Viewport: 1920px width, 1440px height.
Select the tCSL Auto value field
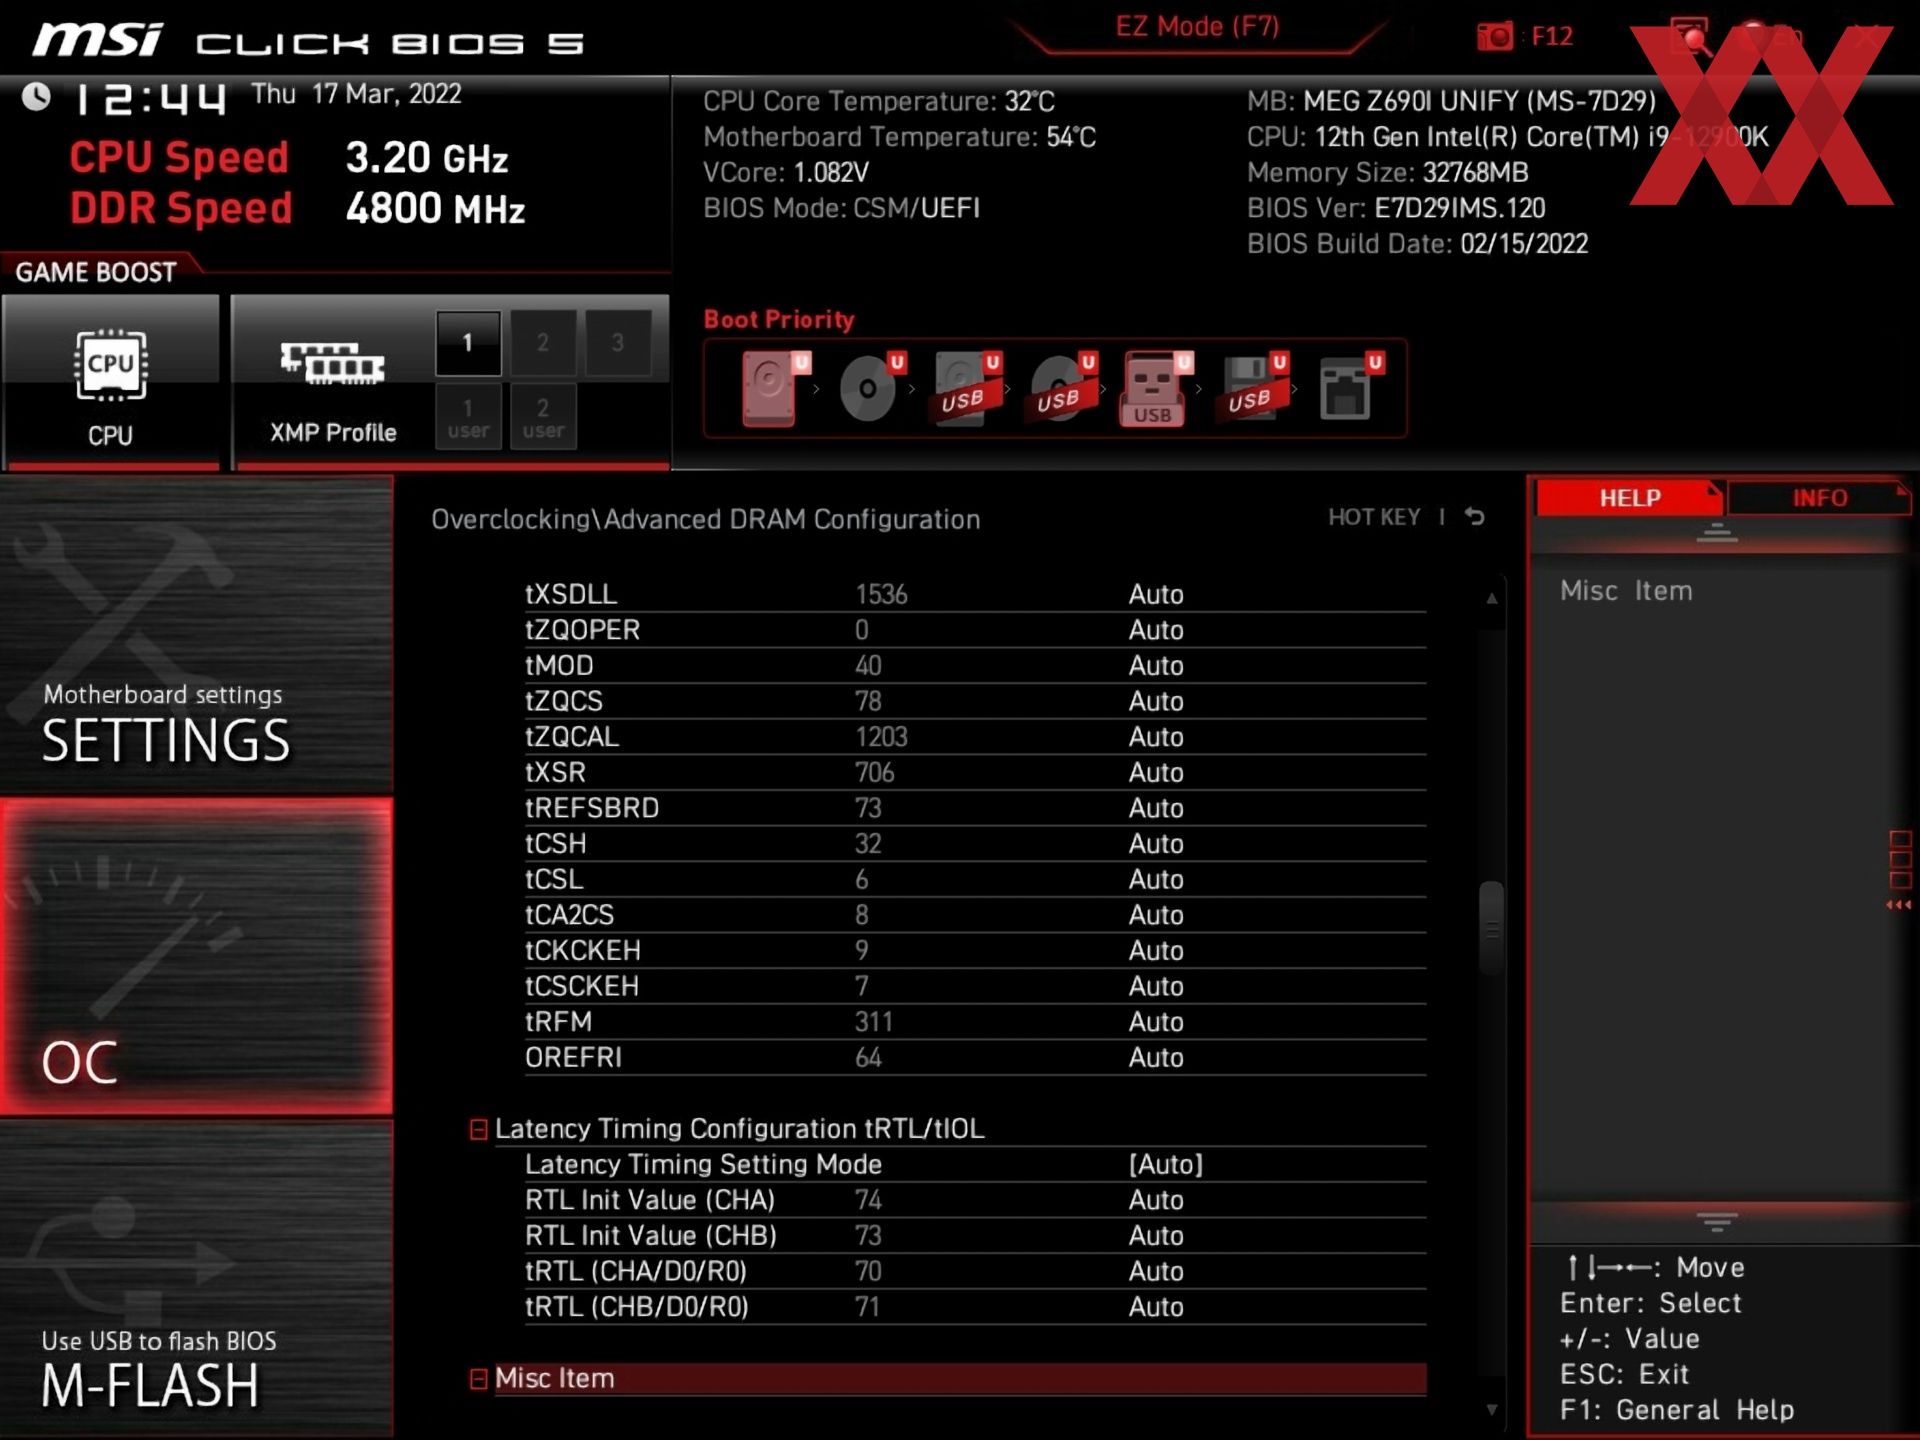pos(1156,880)
